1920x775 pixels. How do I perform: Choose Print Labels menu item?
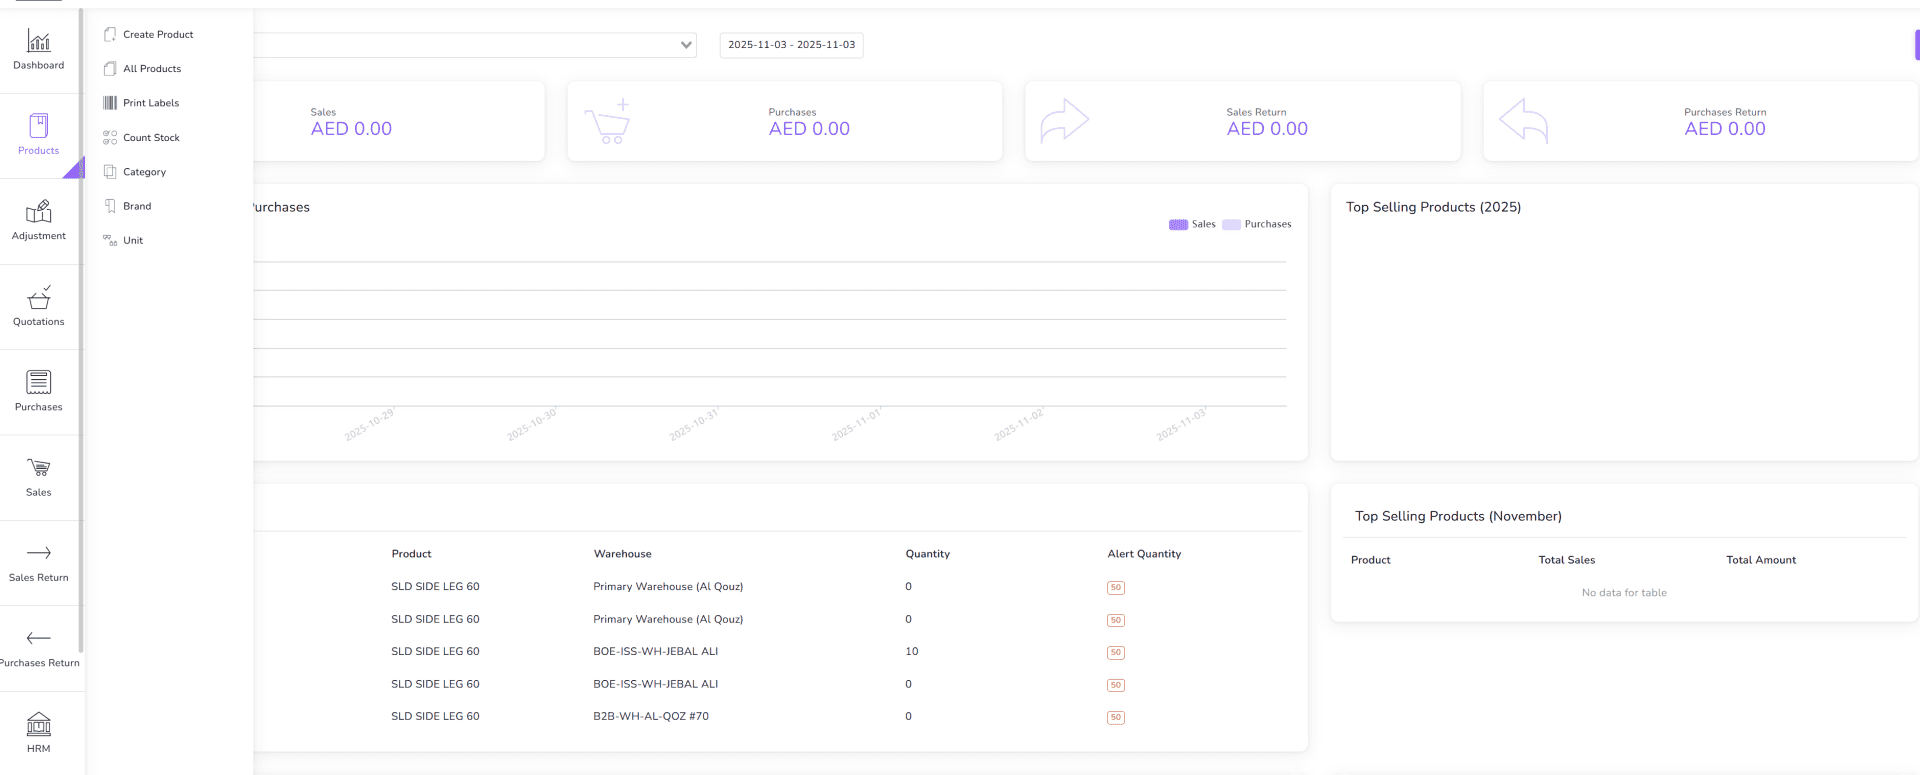click(151, 103)
